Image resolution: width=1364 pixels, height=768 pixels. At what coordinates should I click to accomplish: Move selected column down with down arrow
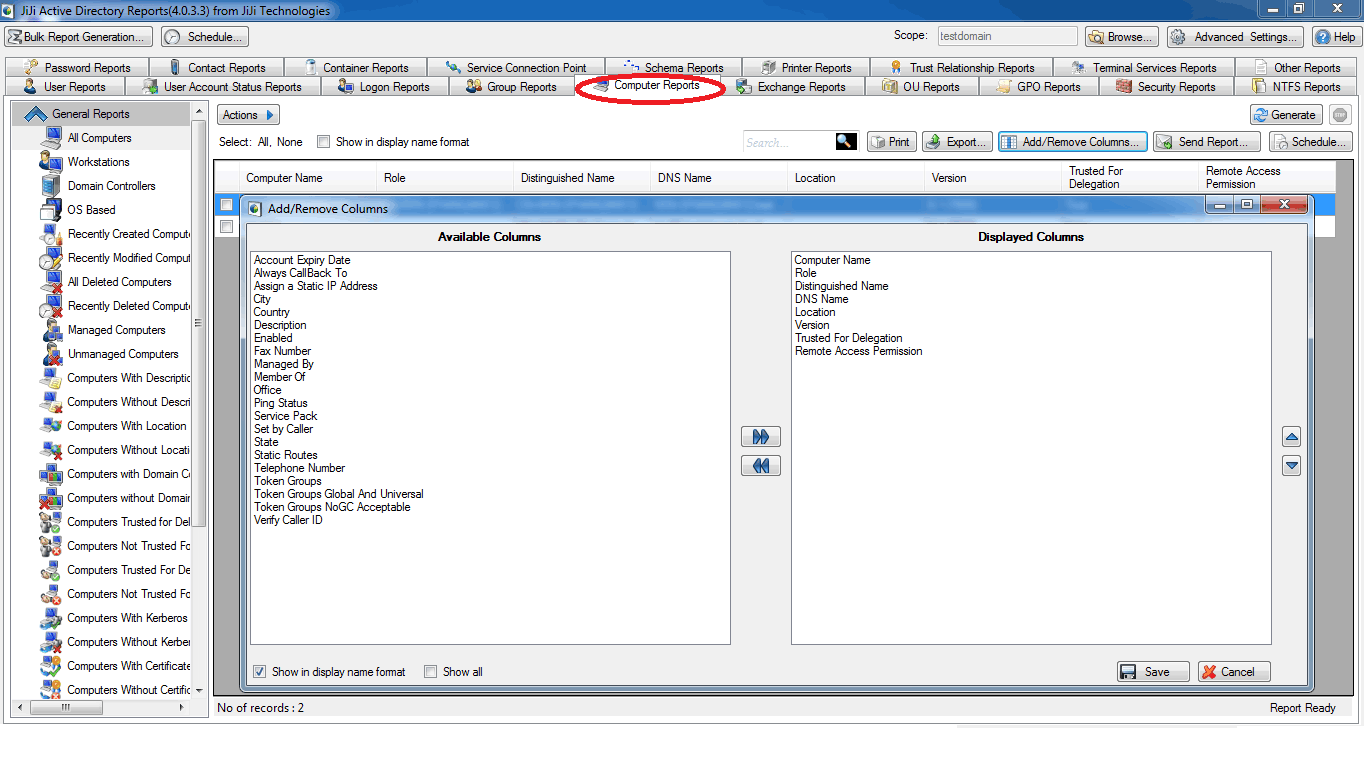[x=1291, y=466]
